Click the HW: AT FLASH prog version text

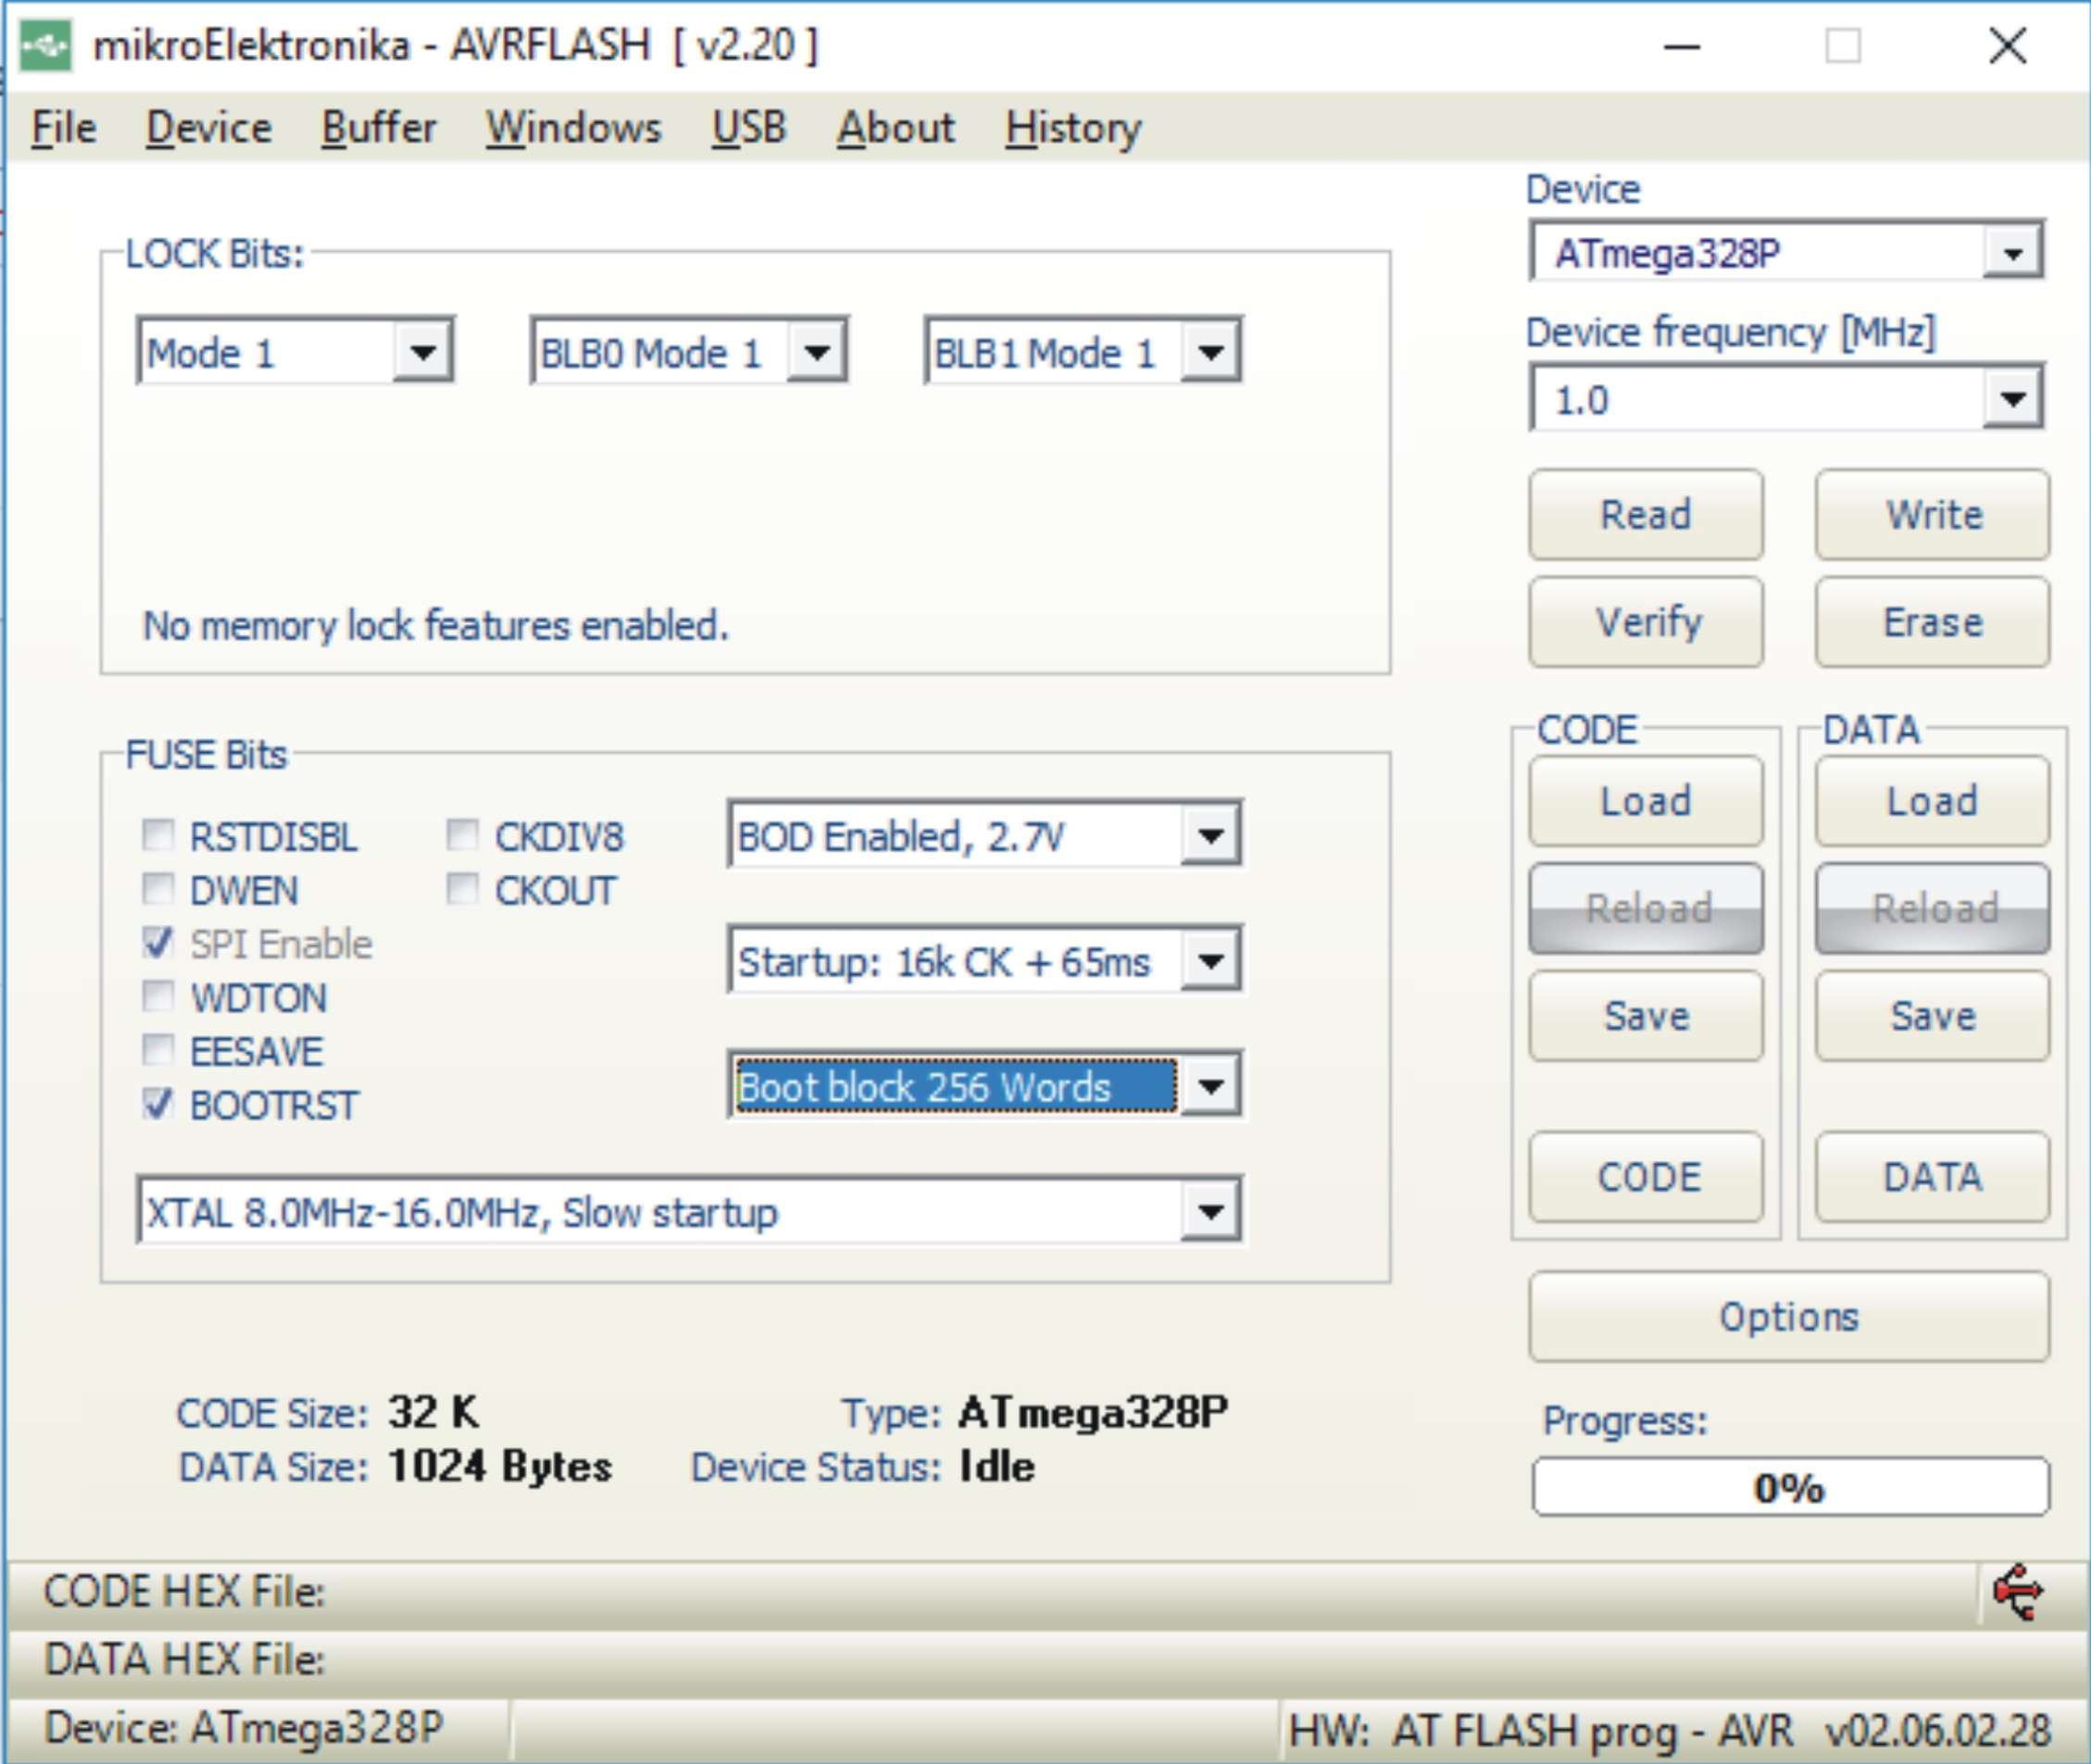tap(1670, 1730)
